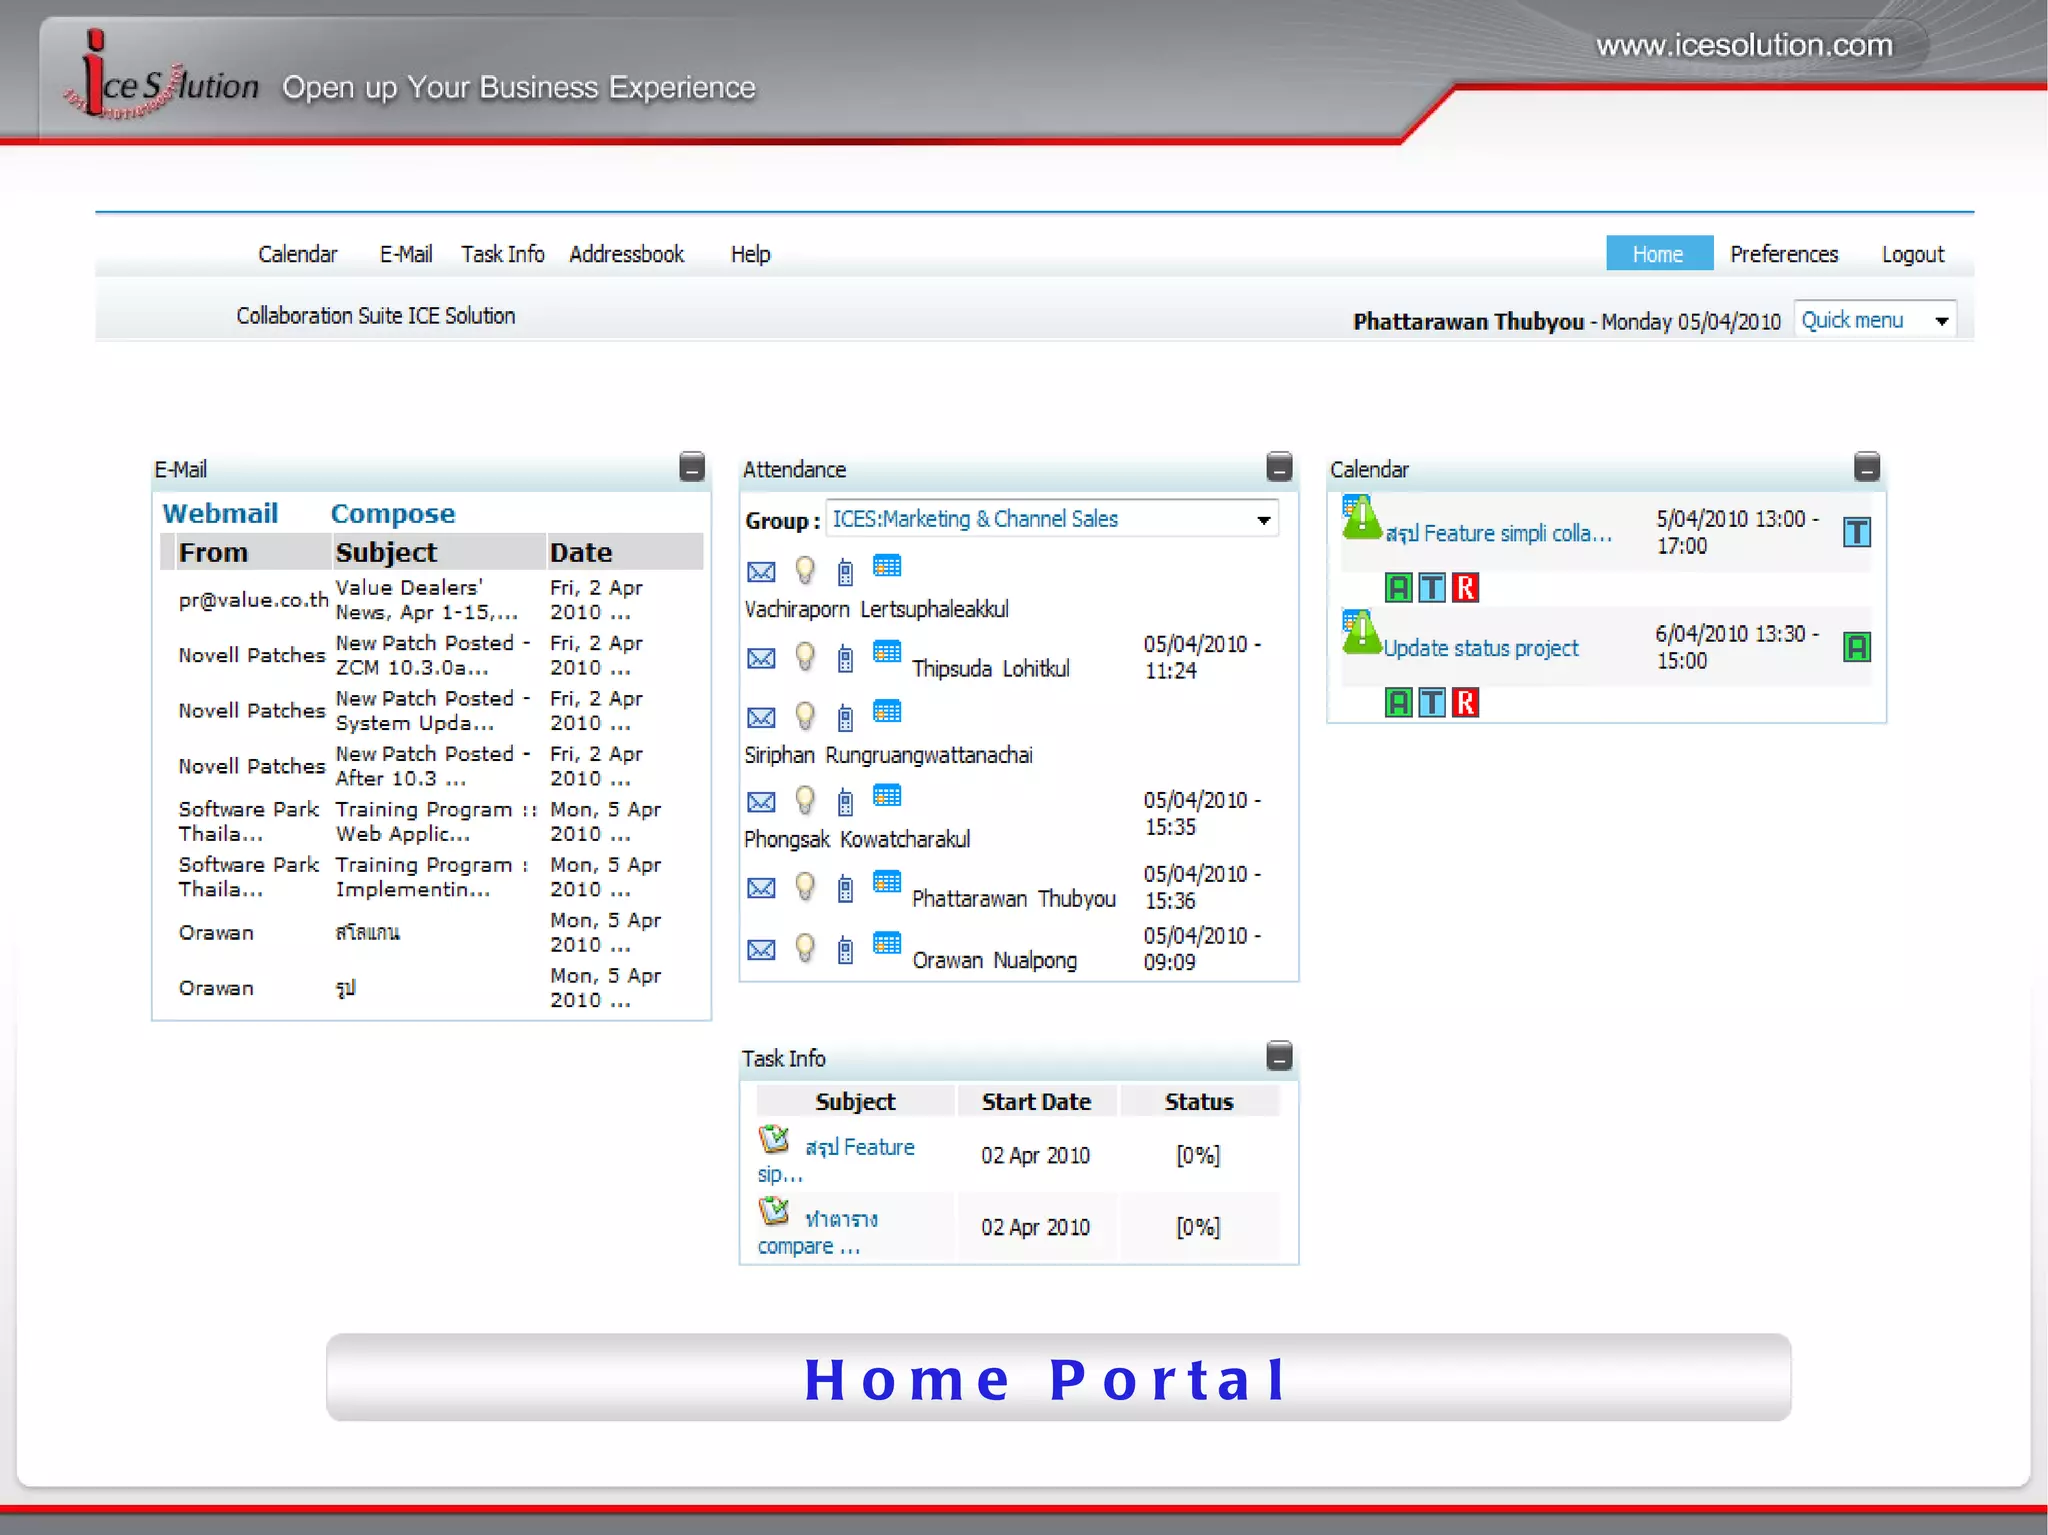Image resolution: width=2048 pixels, height=1535 pixels.
Task: Click the mail icon next to Thipsuda Lohitkul
Action: (761, 658)
